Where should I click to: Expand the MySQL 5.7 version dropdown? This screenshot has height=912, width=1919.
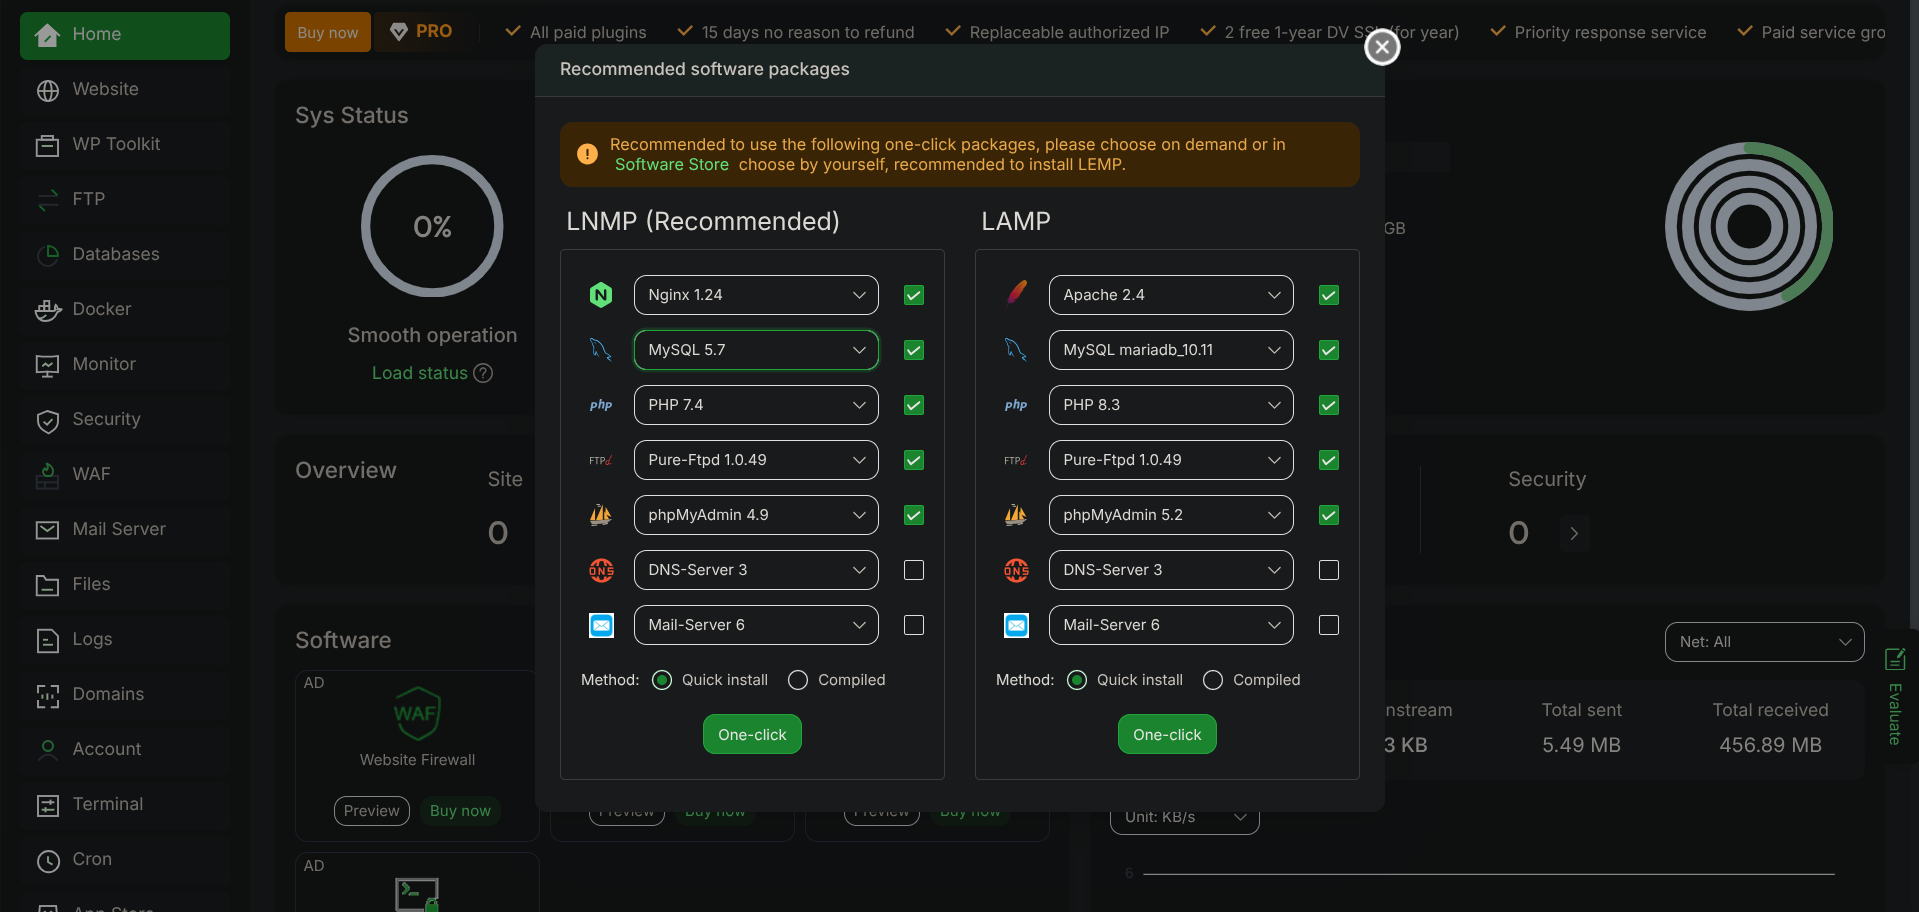tap(756, 350)
